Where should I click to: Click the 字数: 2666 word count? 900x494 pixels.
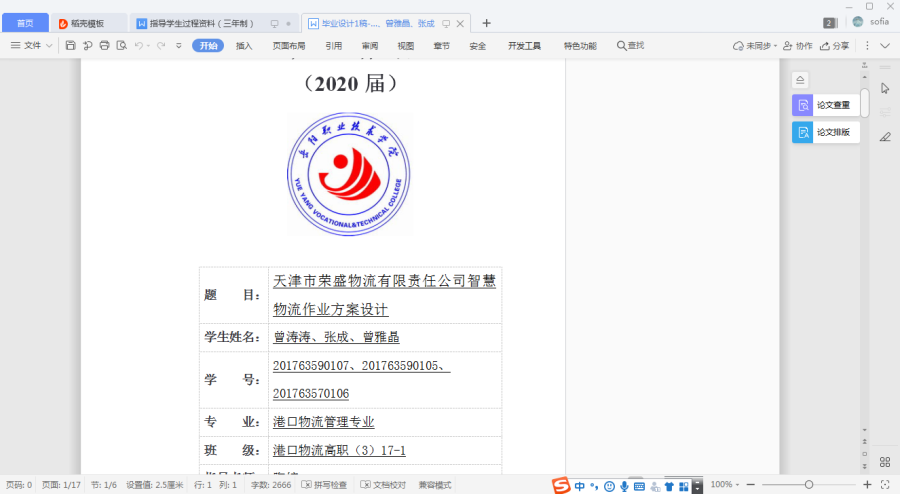click(271, 485)
